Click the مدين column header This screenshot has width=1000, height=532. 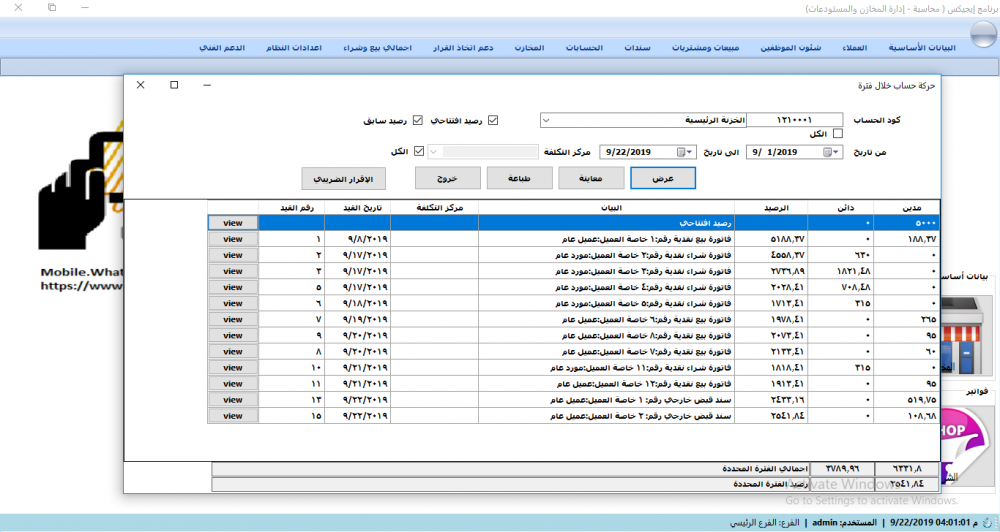coord(906,208)
